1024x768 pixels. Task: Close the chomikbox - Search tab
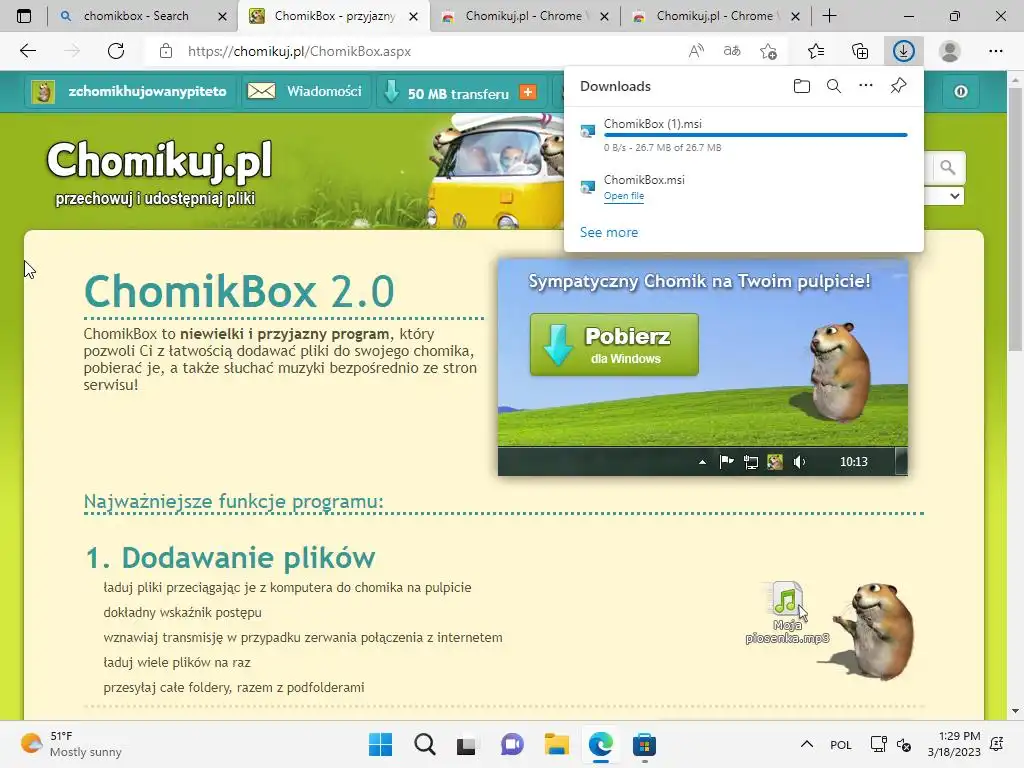click(222, 16)
